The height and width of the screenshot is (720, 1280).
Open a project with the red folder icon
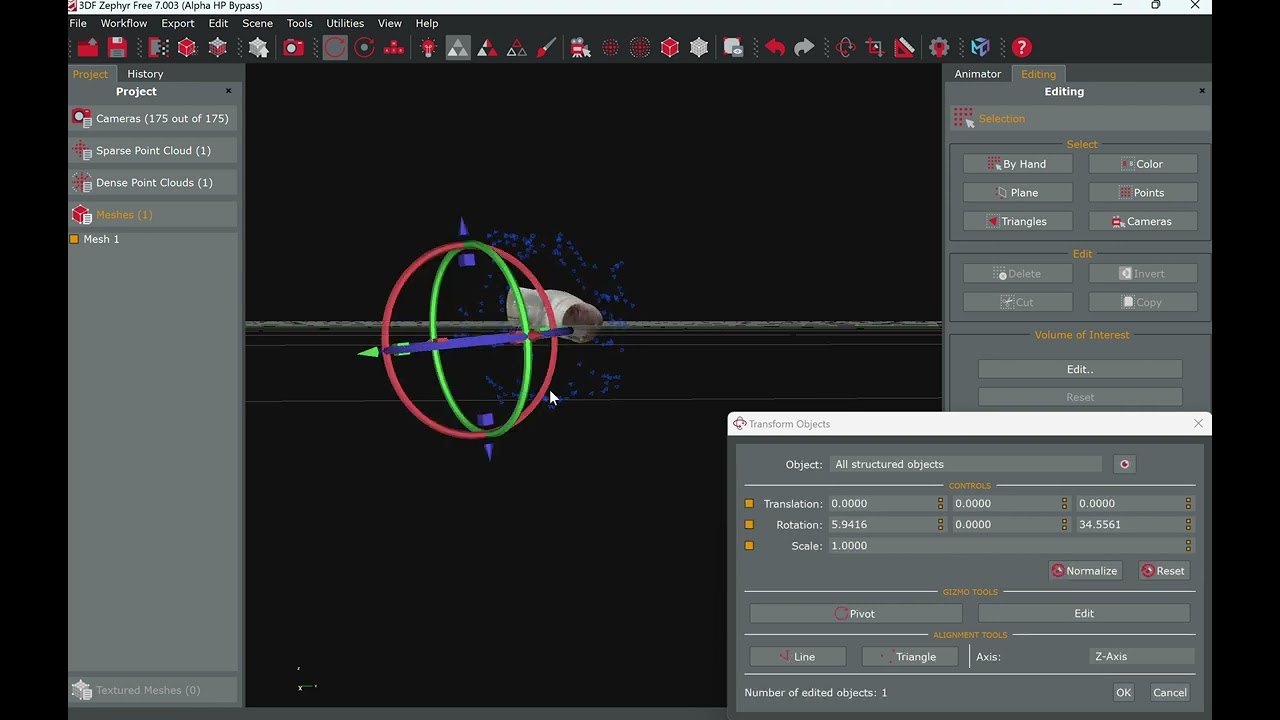[x=88, y=47]
